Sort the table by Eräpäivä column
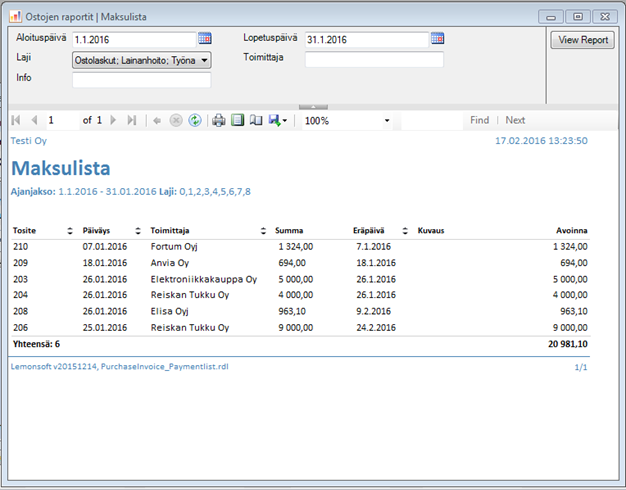The image size is (626, 490). click(x=405, y=231)
